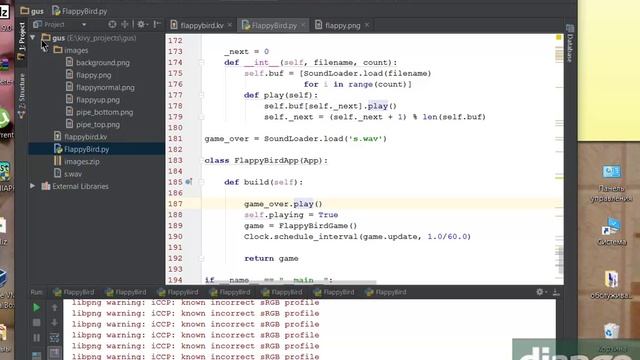Collapse the fold marker at line 177
Viewport: 640px width, 360px height.
pyautogui.click(x=201, y=95)
